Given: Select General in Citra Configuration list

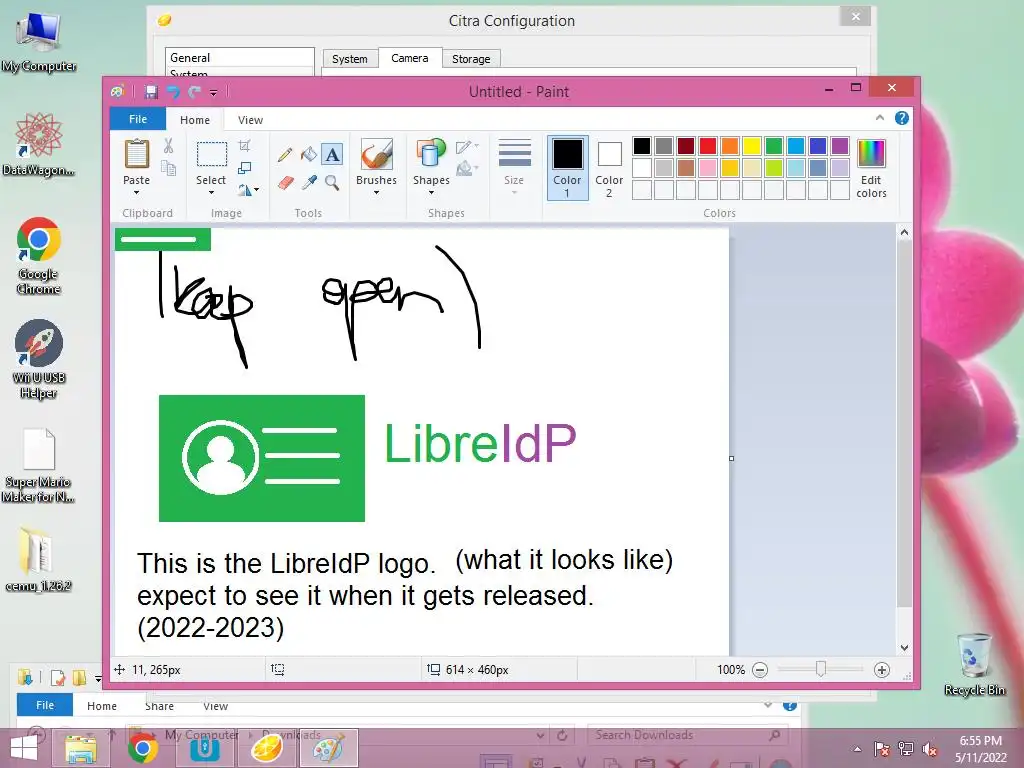Looking at the screenshot, I should (239, 57).
